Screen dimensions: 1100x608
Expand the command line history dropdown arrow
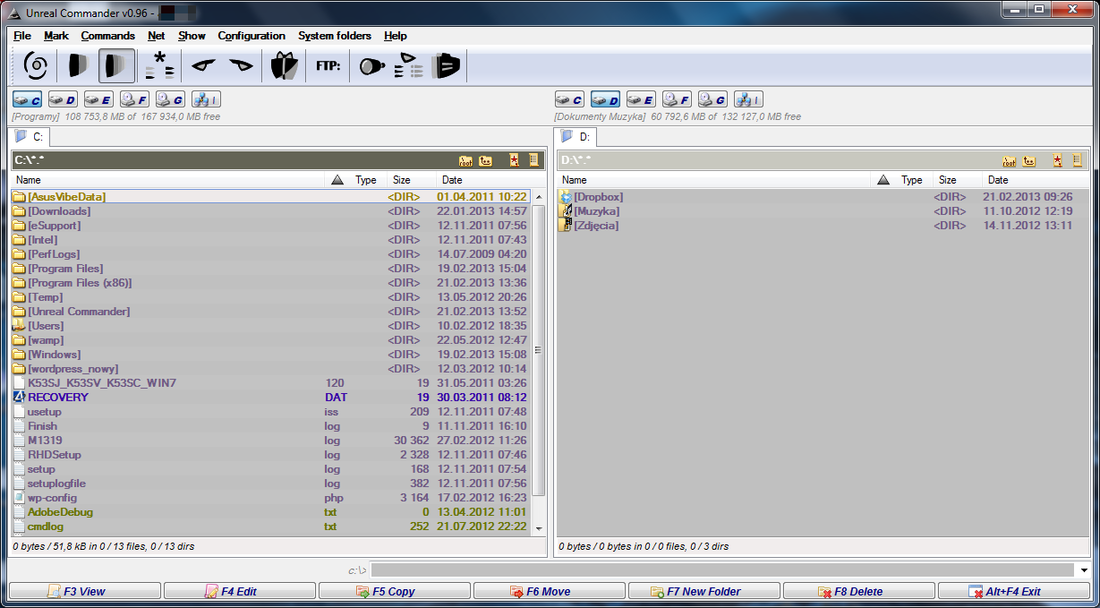1085,570
